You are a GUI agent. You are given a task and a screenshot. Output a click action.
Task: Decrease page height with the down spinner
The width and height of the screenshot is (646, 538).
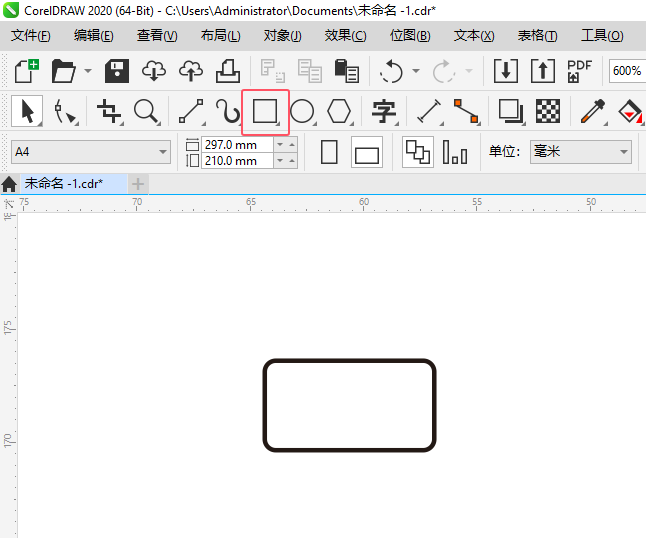(x=280, y=161)
